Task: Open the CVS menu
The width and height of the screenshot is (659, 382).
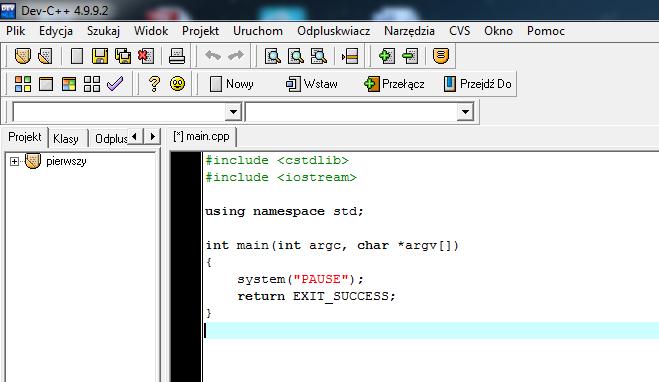Action: pos(459,31)
